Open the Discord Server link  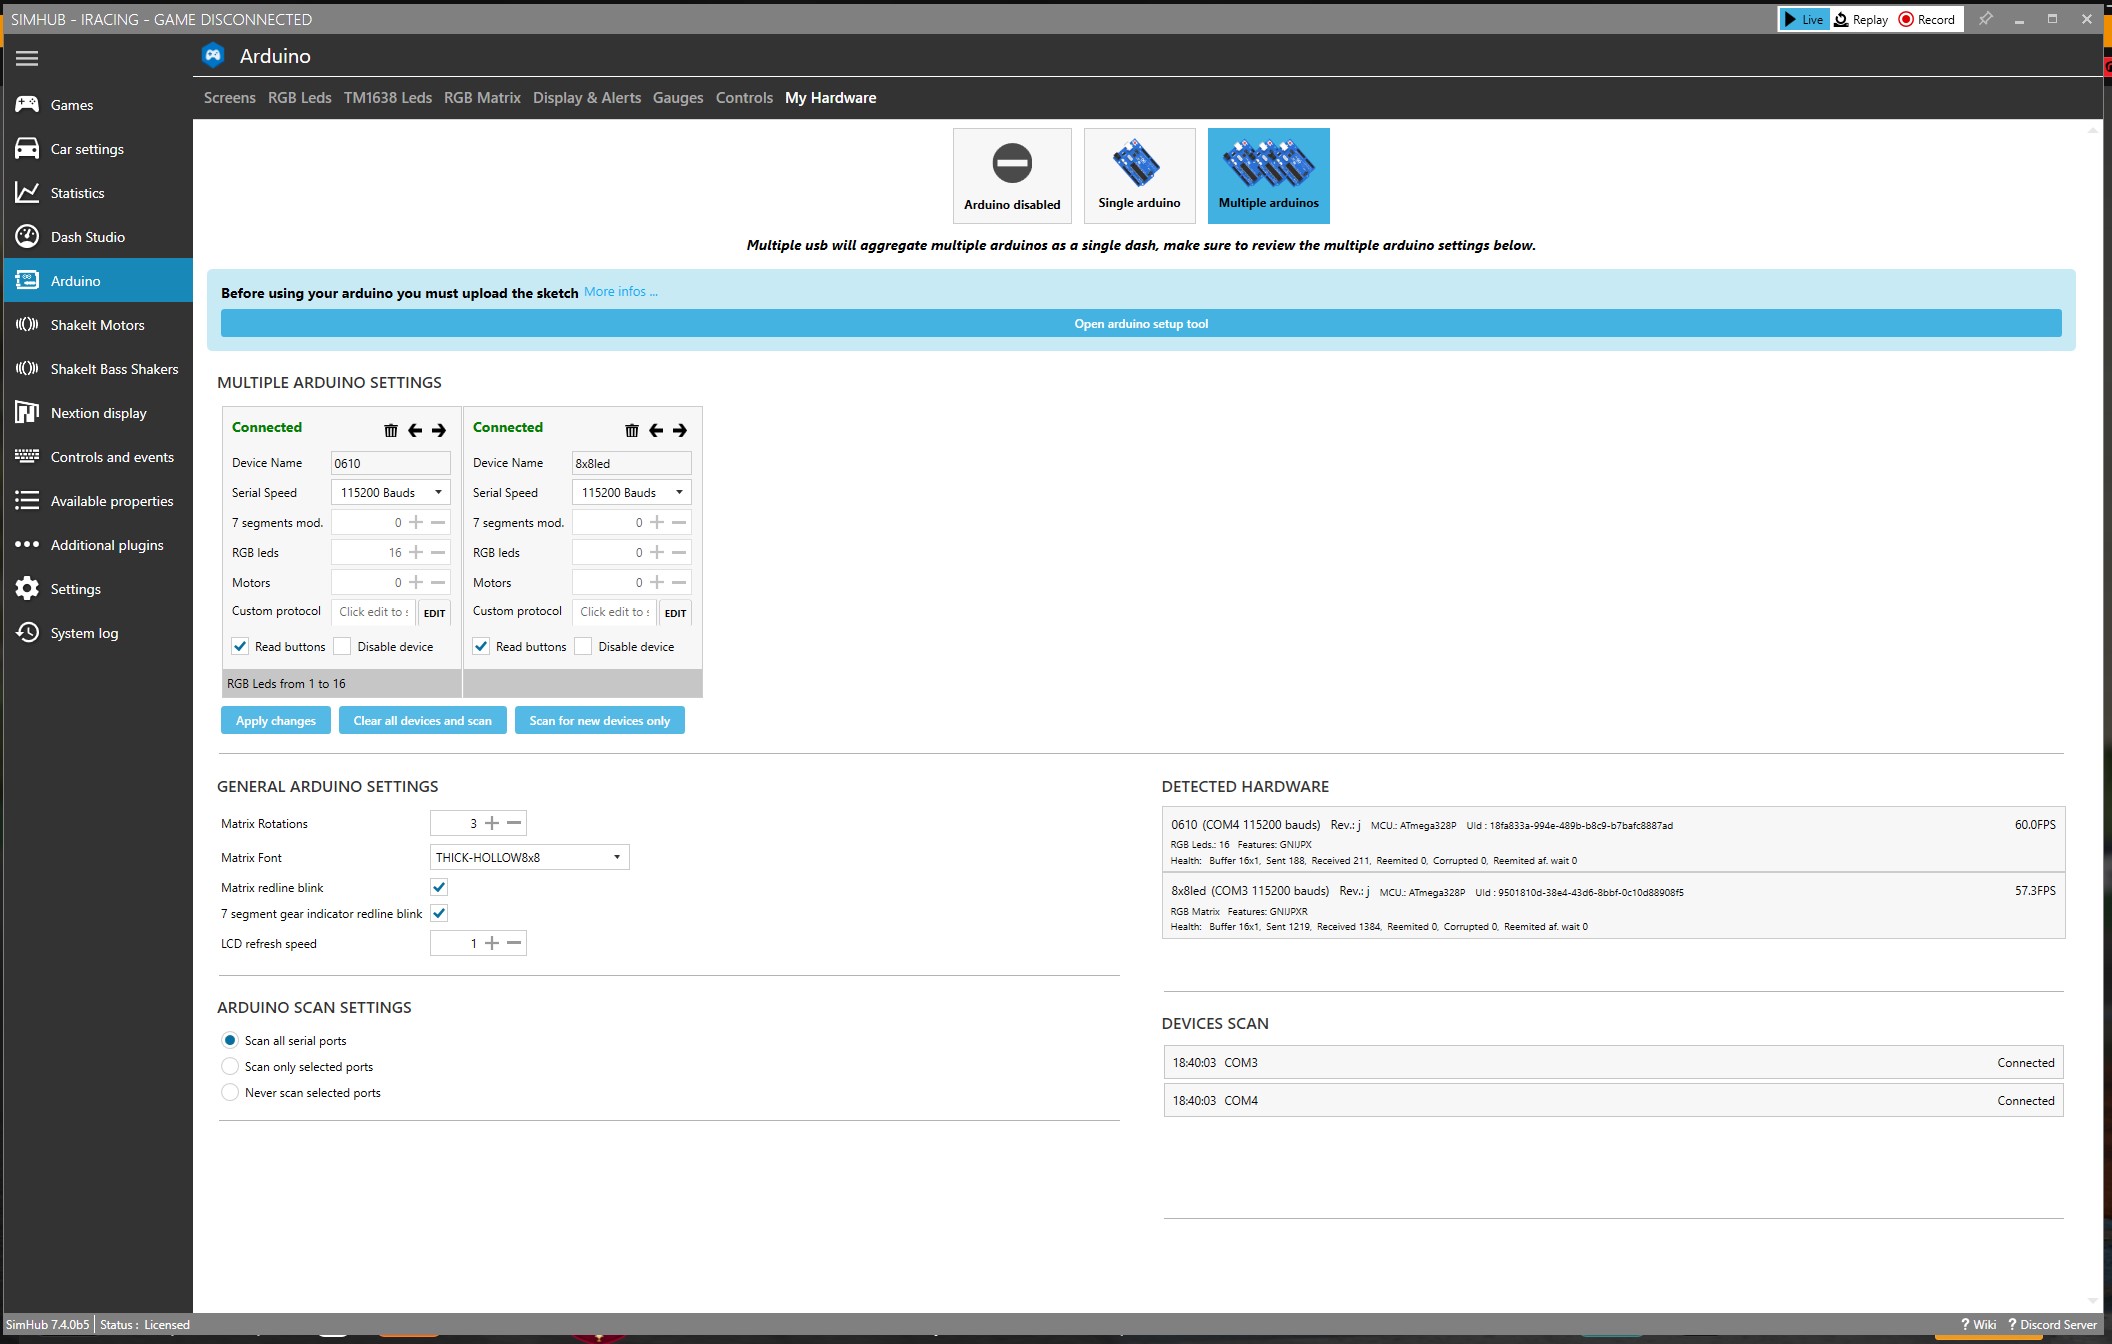pyautogui.click(x=2052, y=1324)
